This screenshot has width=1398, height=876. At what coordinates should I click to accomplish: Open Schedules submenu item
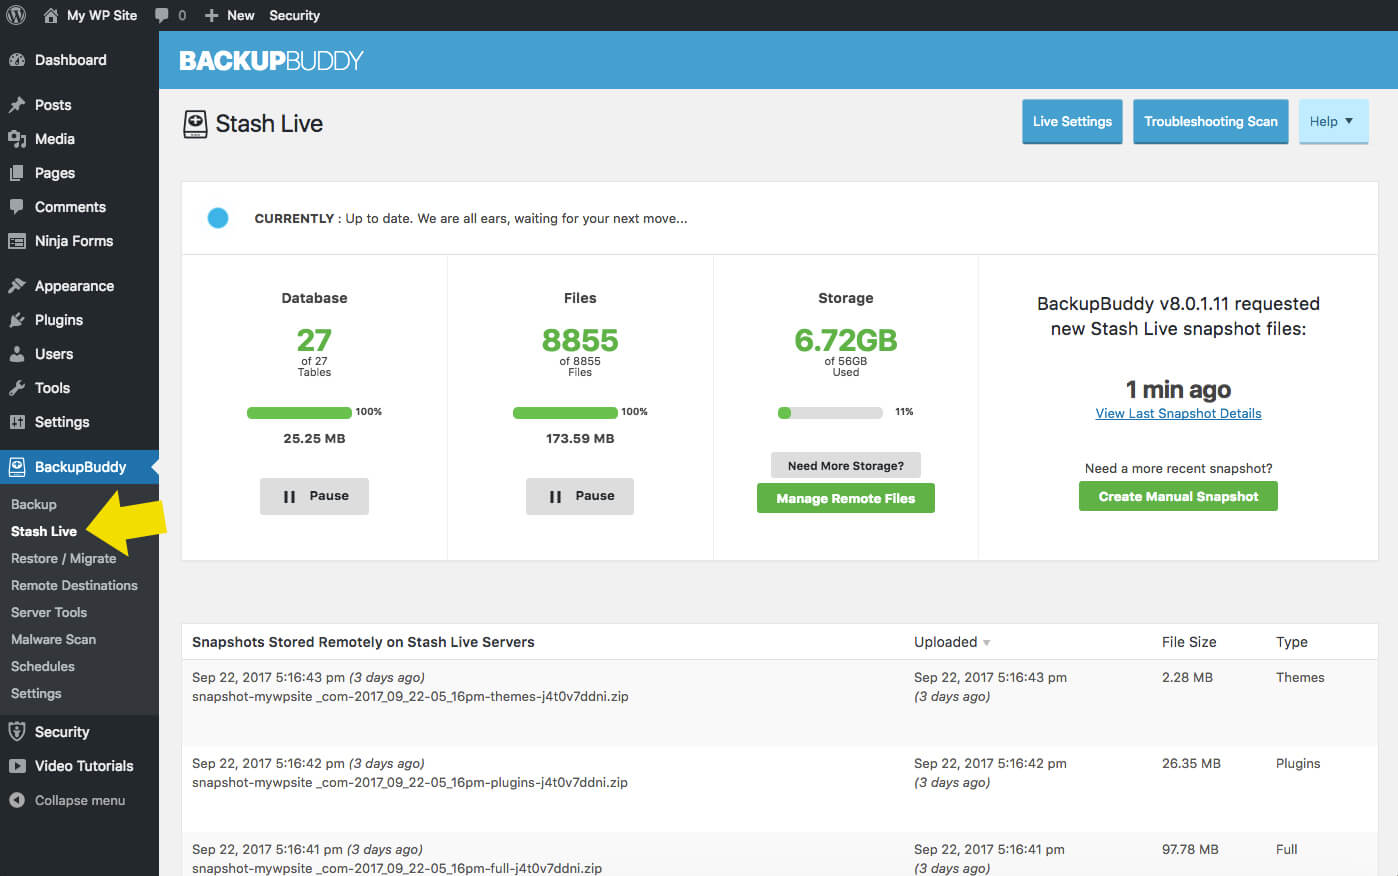click(43, 666)
